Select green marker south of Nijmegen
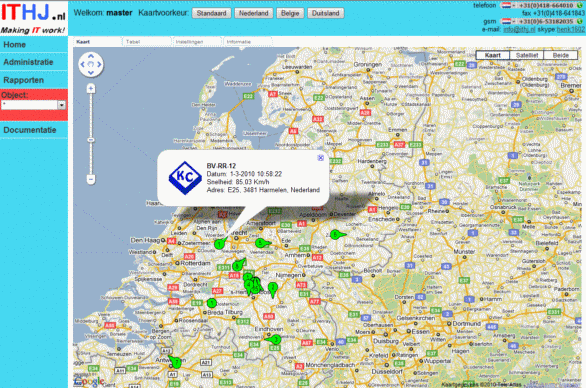 [x=273, y=289]
